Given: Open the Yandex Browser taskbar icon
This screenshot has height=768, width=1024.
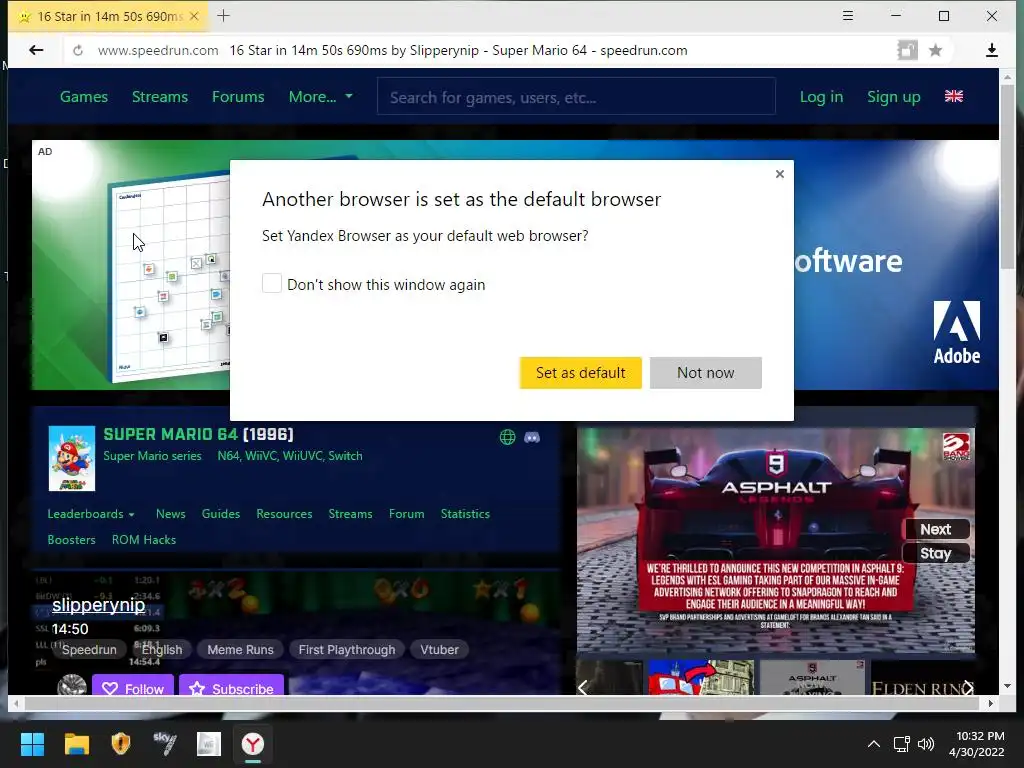Looking at the screenshot, I should click(x=253, y=744).
